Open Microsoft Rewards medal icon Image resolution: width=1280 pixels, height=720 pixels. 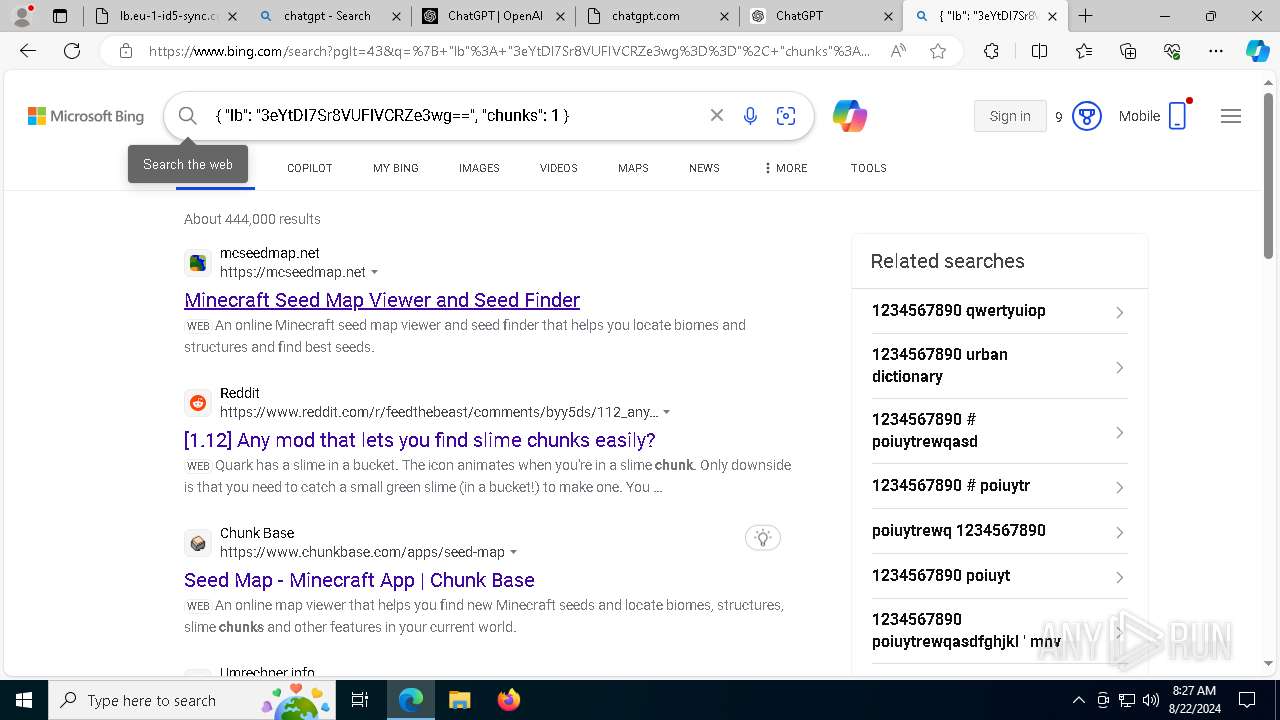(x=1086, y=116)
